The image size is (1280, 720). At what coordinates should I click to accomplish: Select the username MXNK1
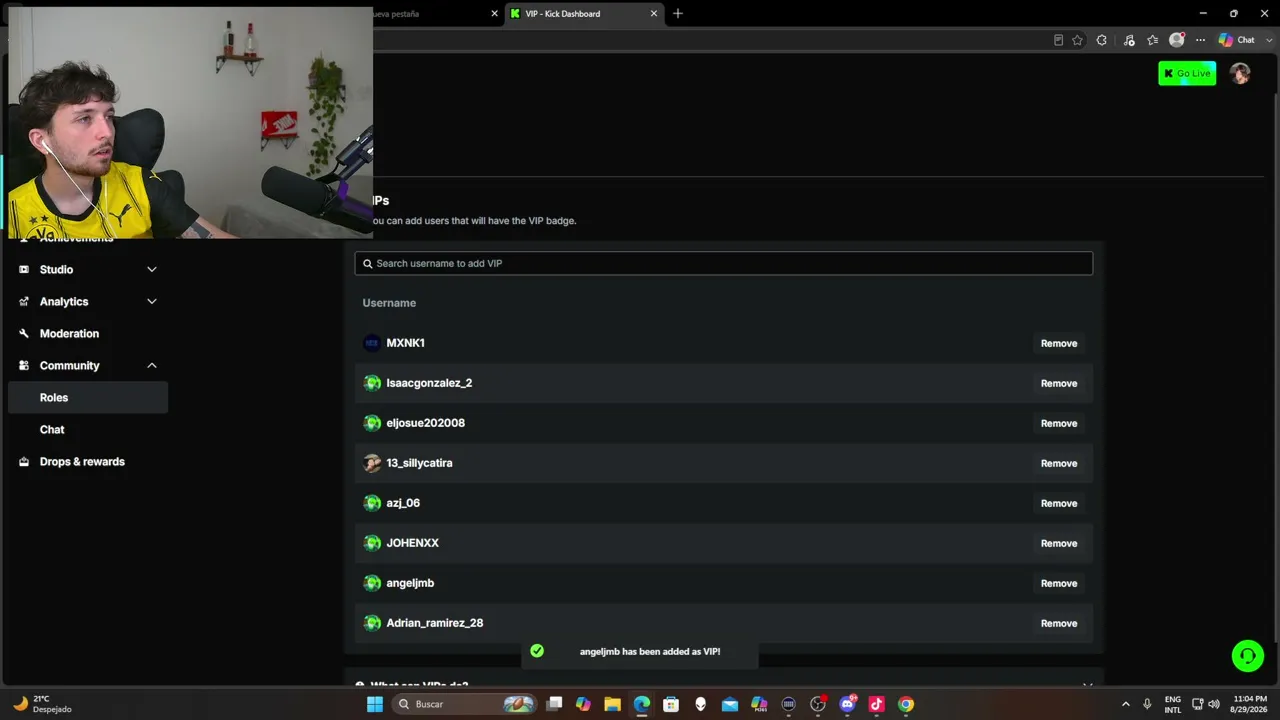click(405, 343)
